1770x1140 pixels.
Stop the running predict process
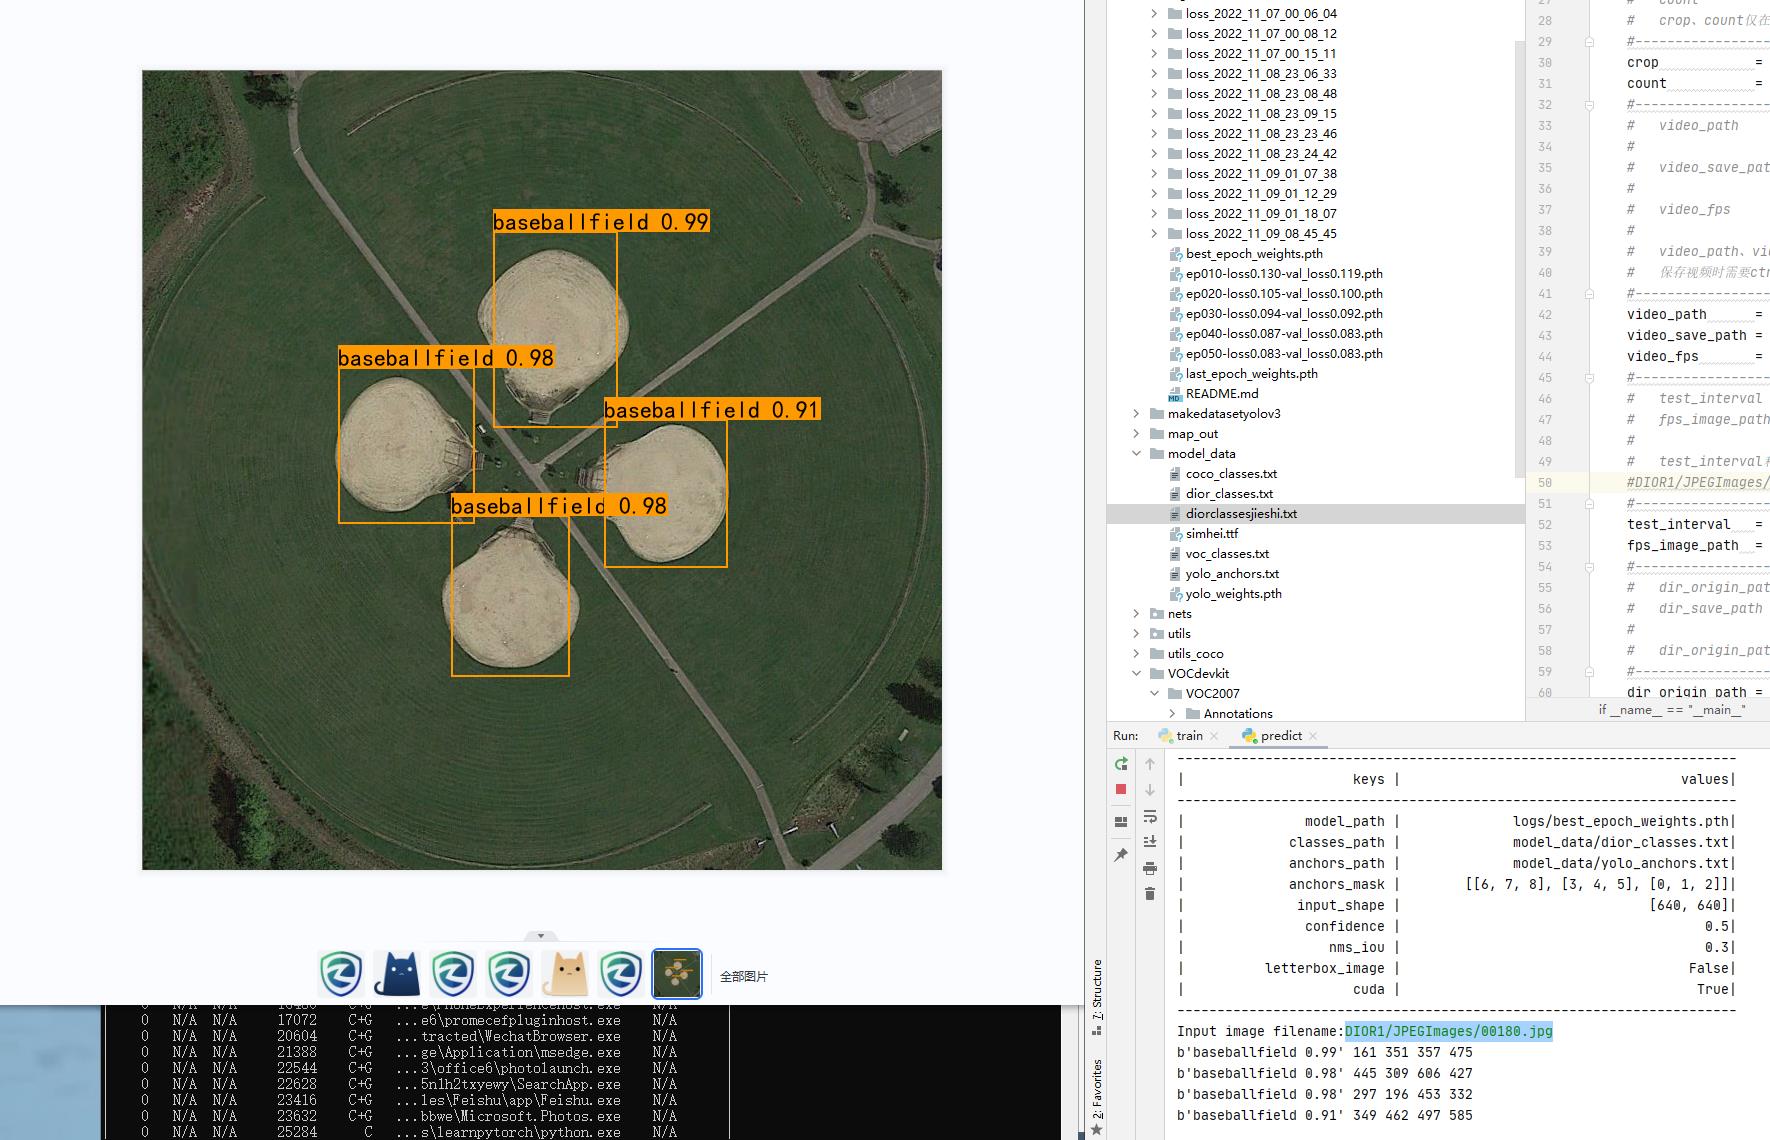(1121, 789)
